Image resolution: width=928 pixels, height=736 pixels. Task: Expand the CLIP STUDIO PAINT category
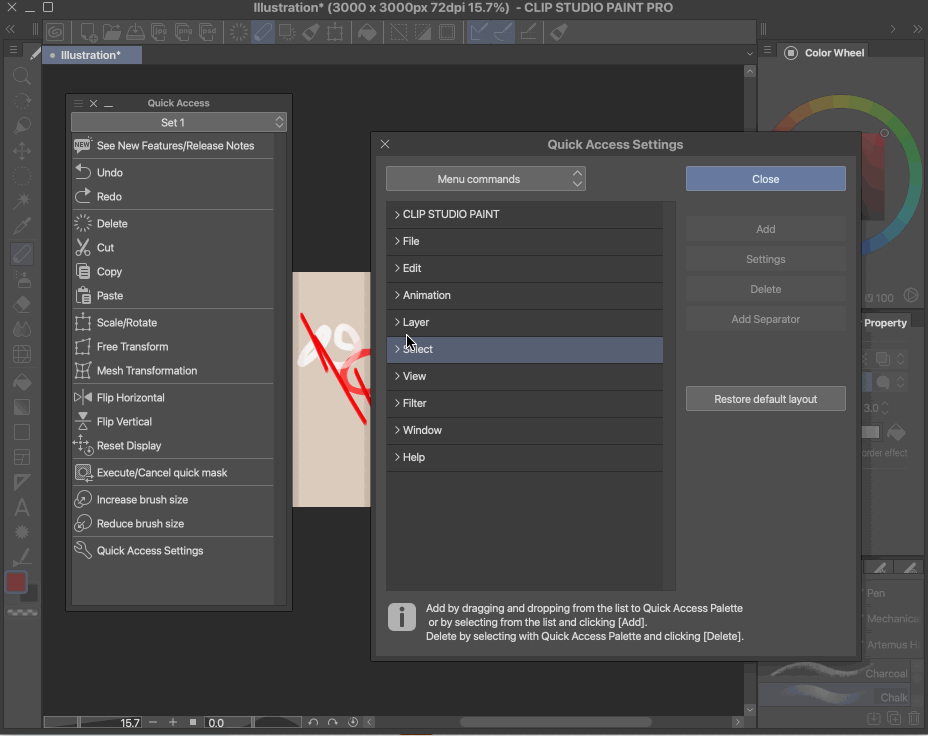coord(524,214)
